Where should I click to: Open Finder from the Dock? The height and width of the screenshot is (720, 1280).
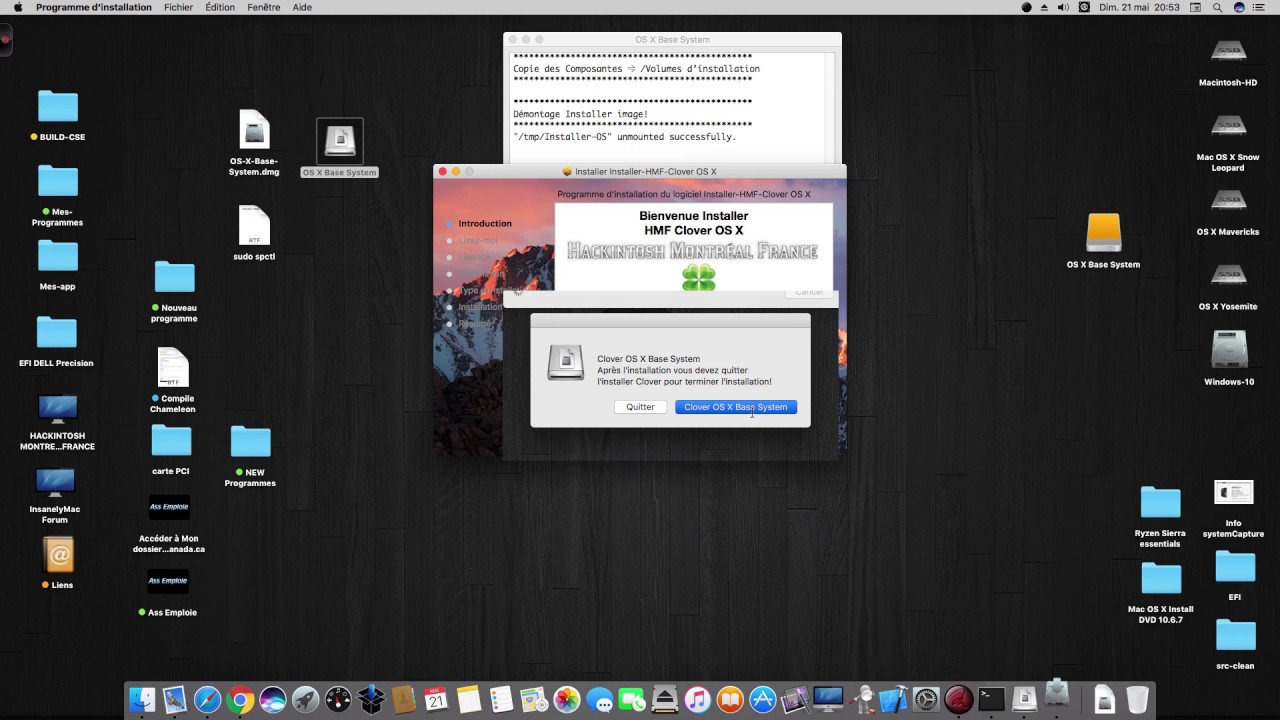143,699
